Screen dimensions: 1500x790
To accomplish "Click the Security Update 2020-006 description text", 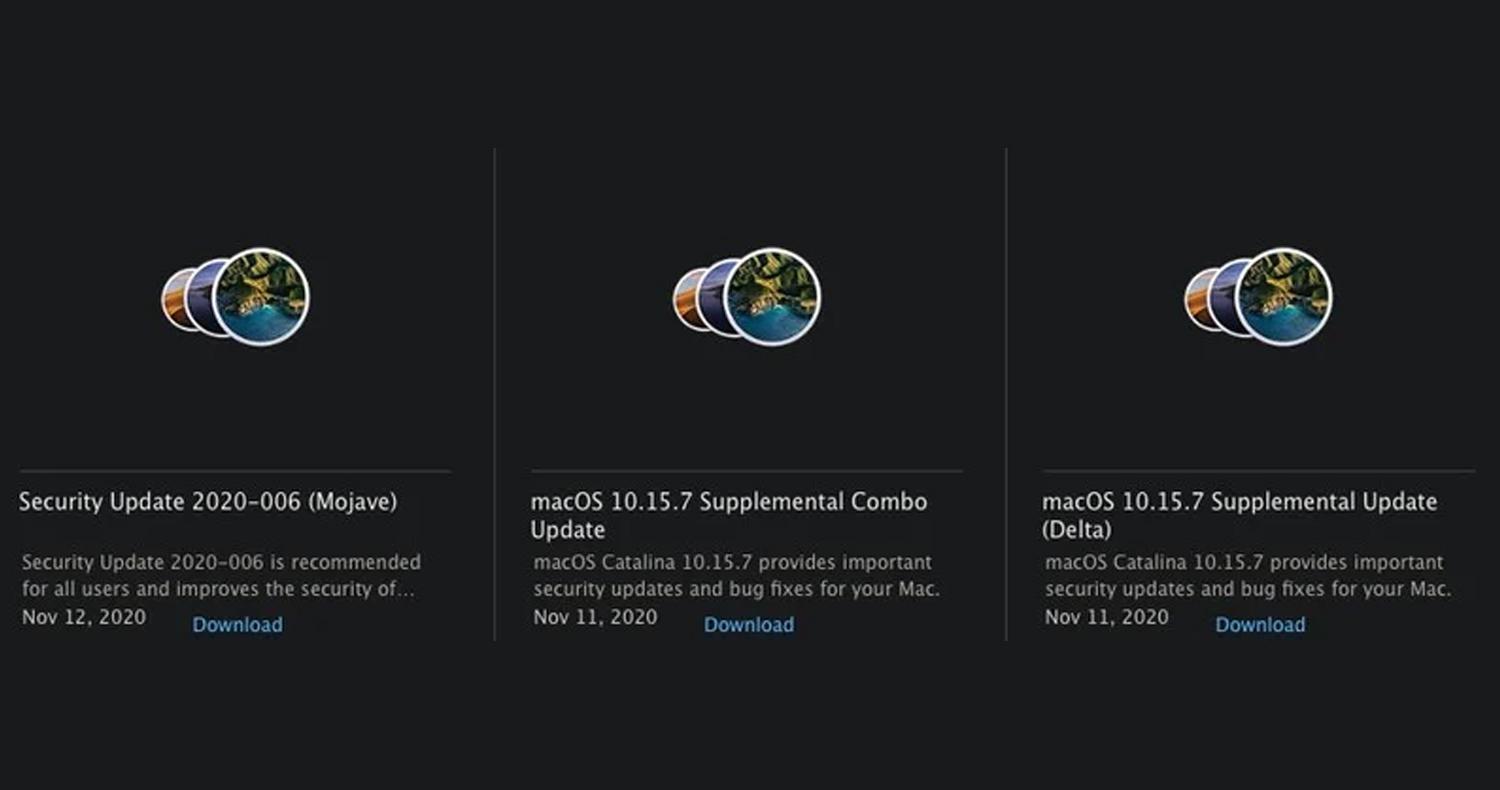I will tap(221, 576).
